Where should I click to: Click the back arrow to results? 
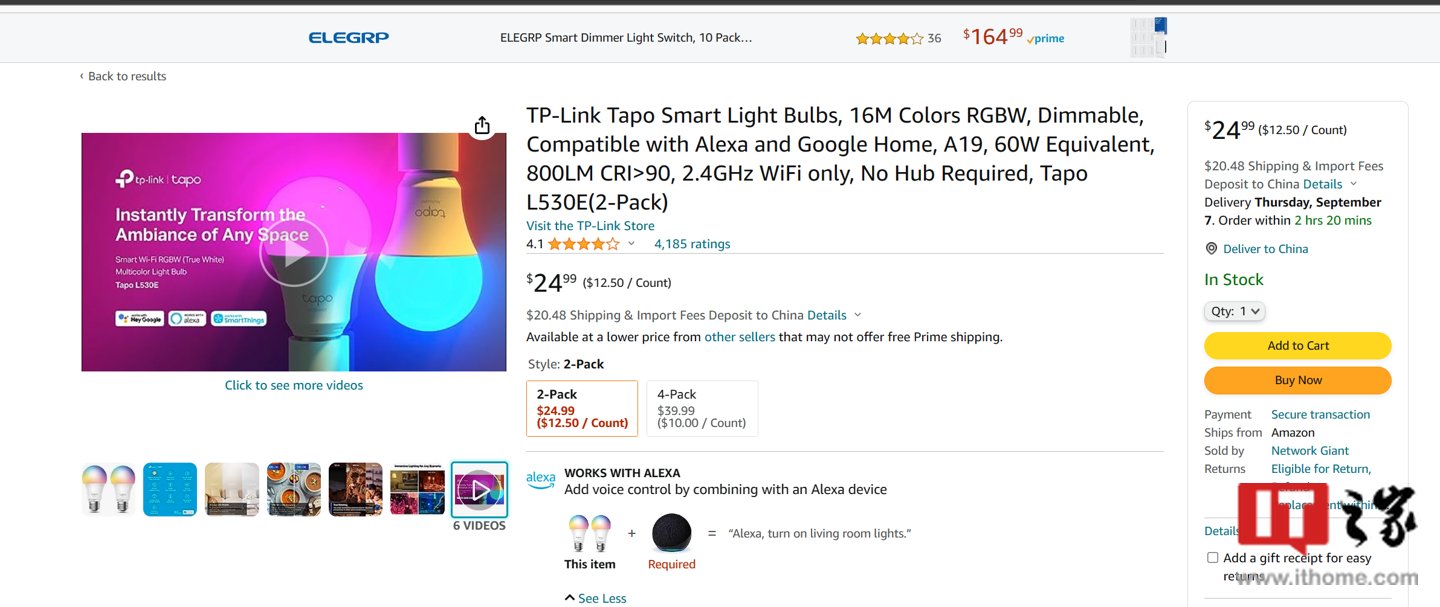pyautogui.click(x=82, y=76)
